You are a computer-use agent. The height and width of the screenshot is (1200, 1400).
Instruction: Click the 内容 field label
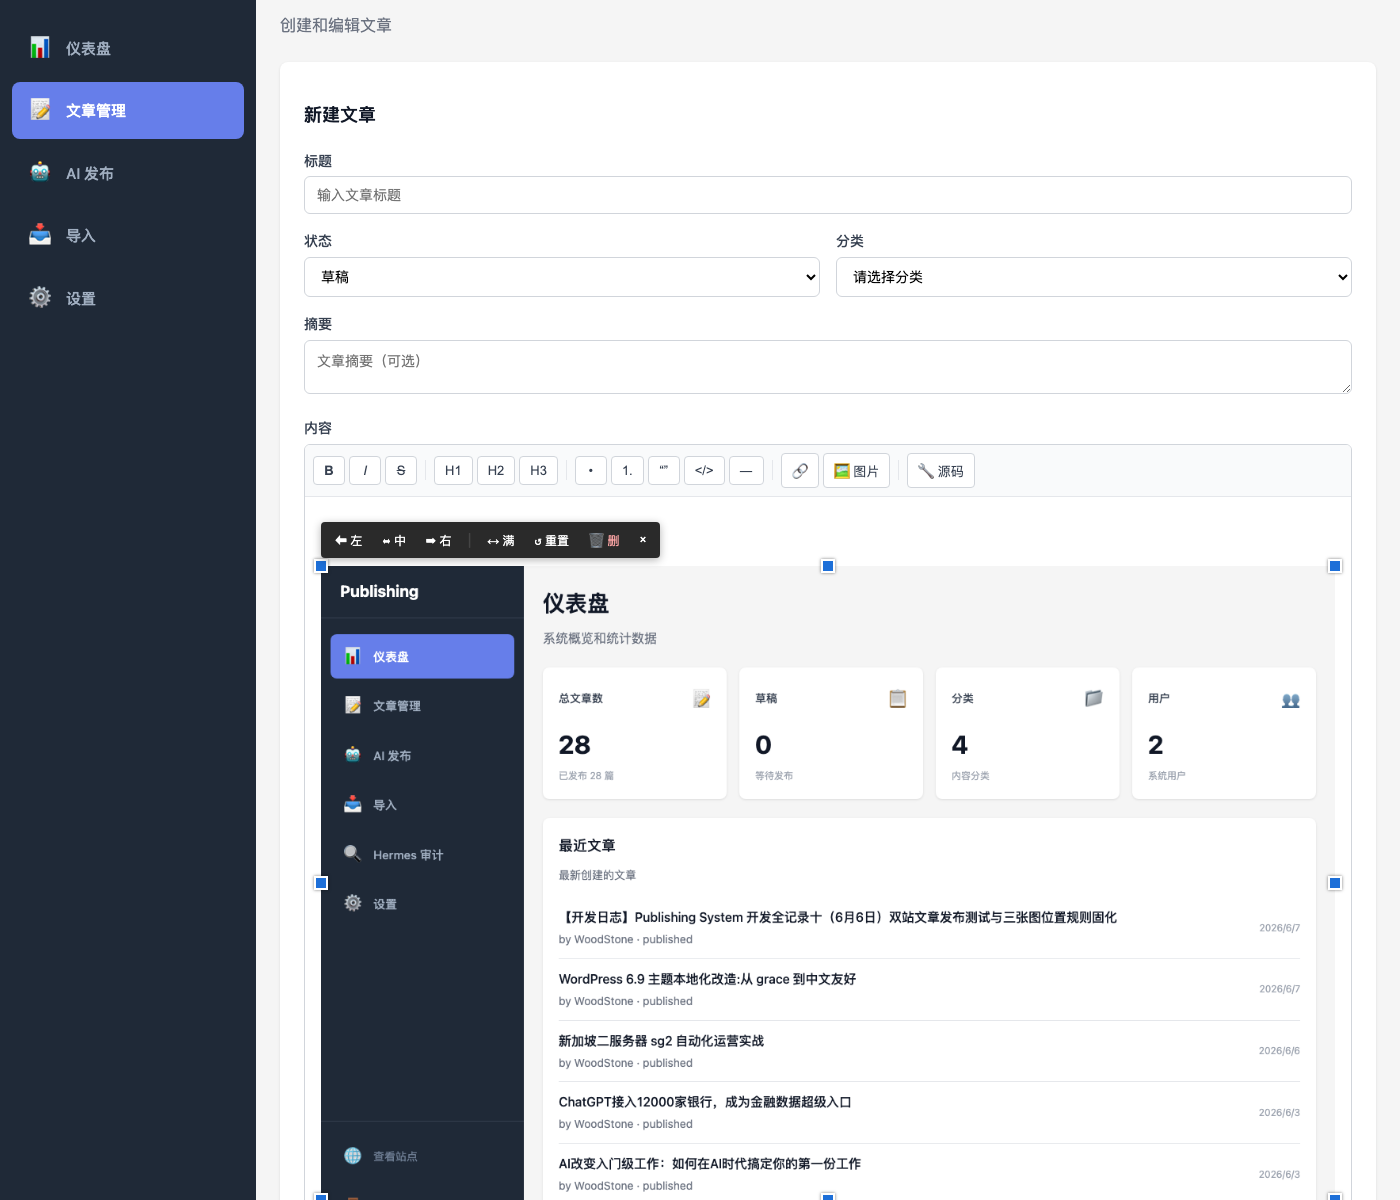pos(318,428)
